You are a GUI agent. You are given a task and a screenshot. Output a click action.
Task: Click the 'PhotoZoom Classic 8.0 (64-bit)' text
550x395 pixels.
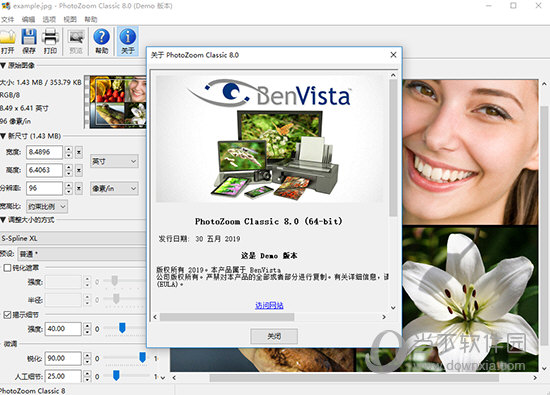click(269, 221)
